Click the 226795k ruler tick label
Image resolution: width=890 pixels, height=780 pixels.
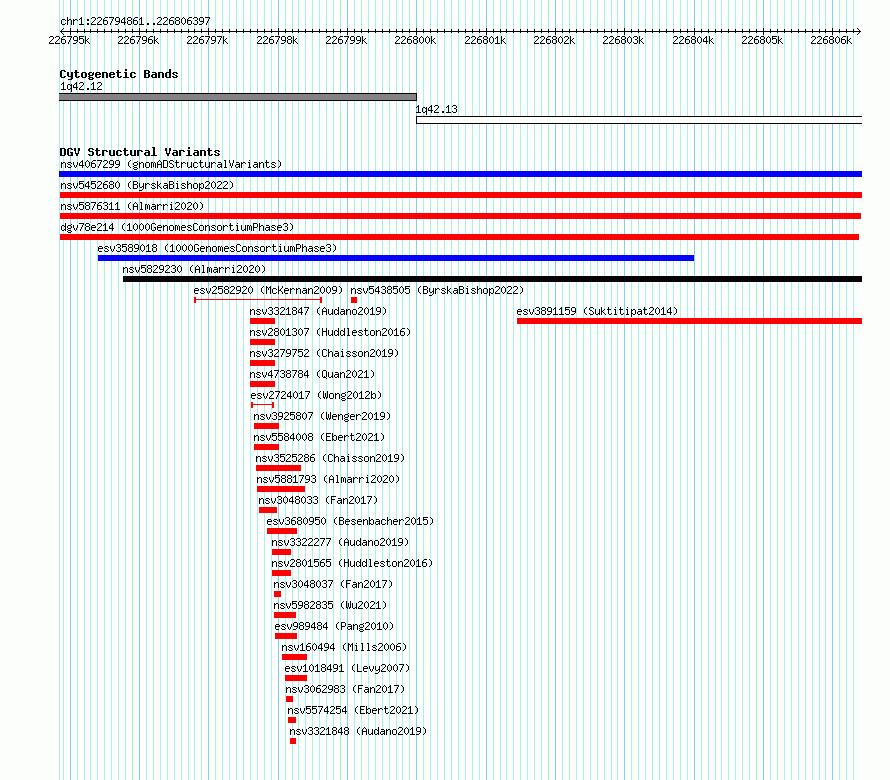[x=69, y=40]
